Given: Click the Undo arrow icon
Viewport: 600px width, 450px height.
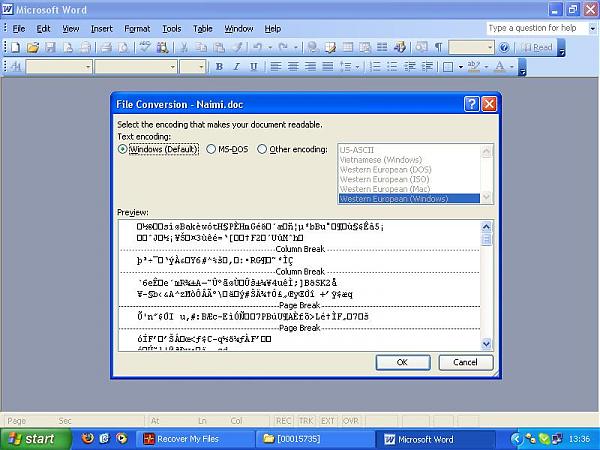Looking at the screenshot, I should pyautogui.click(x=258, y=47).
